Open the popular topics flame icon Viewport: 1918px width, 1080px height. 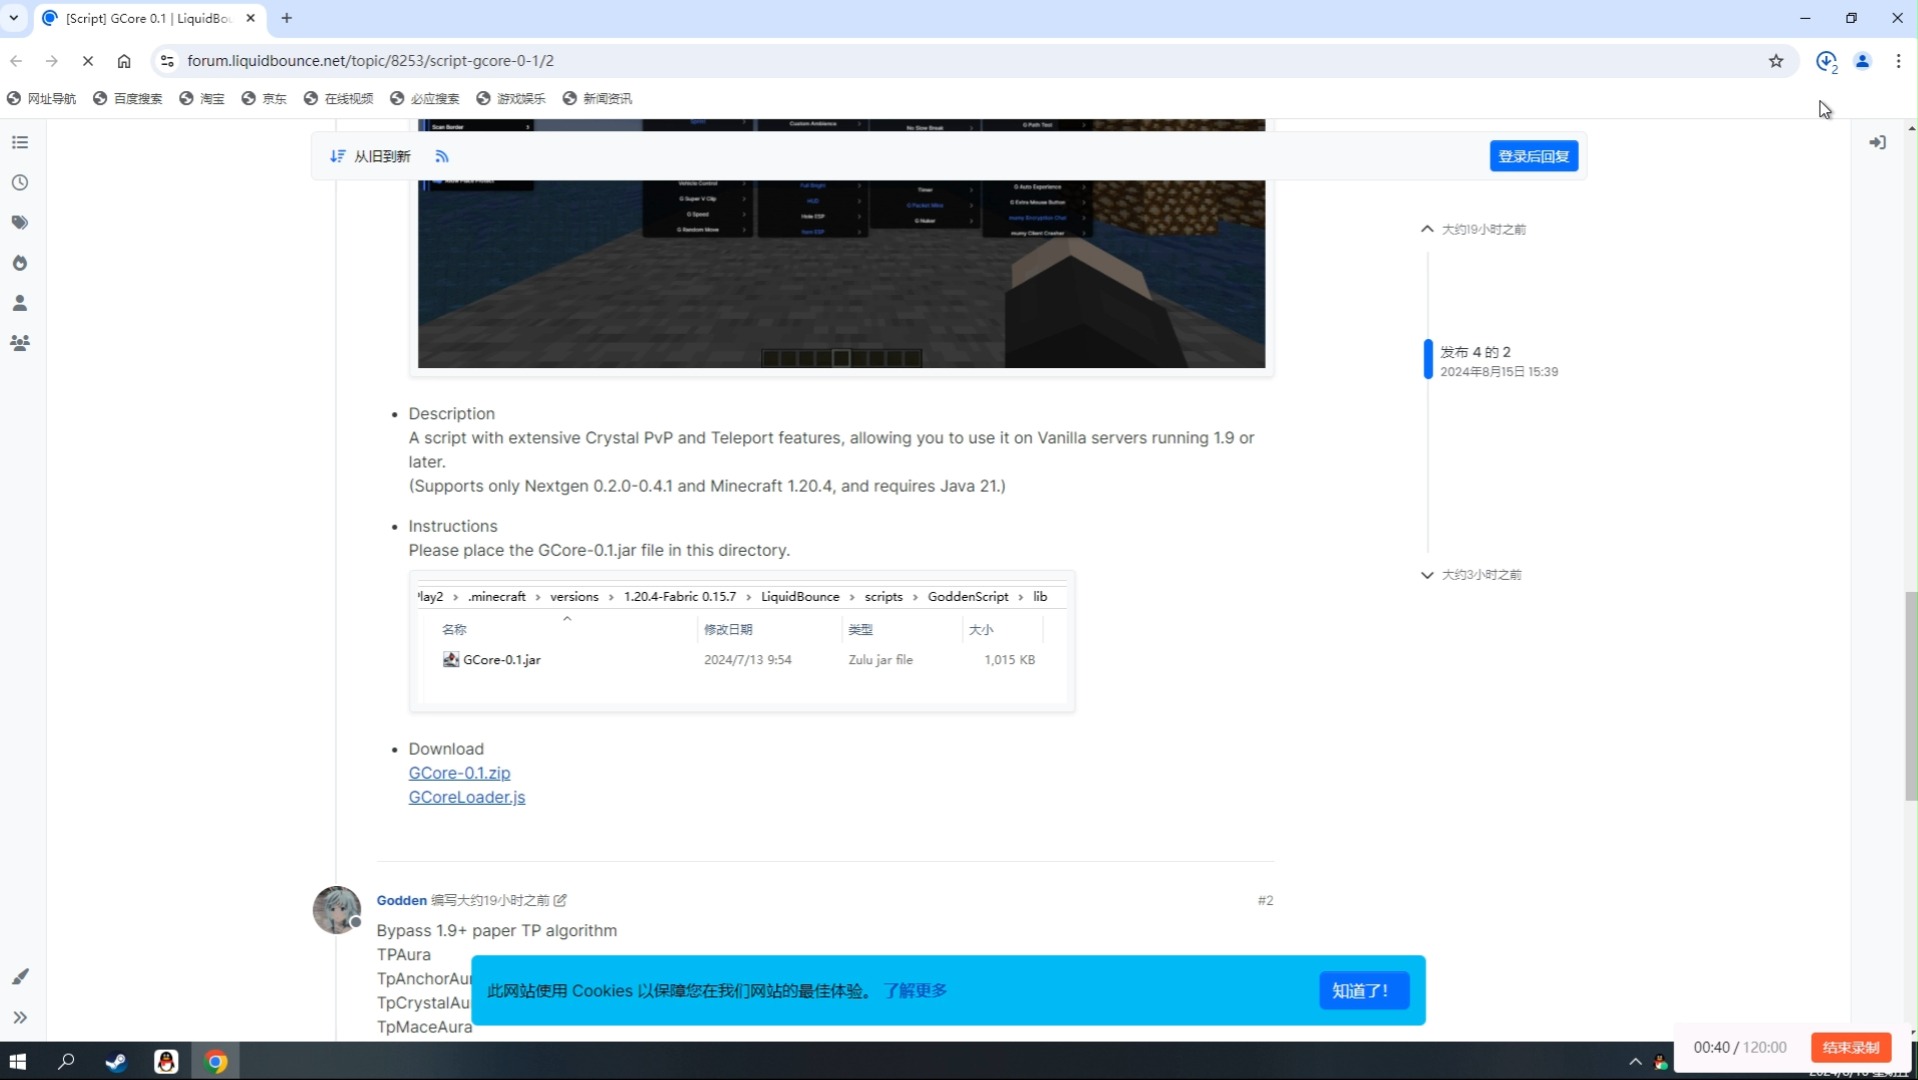[20, 263]
